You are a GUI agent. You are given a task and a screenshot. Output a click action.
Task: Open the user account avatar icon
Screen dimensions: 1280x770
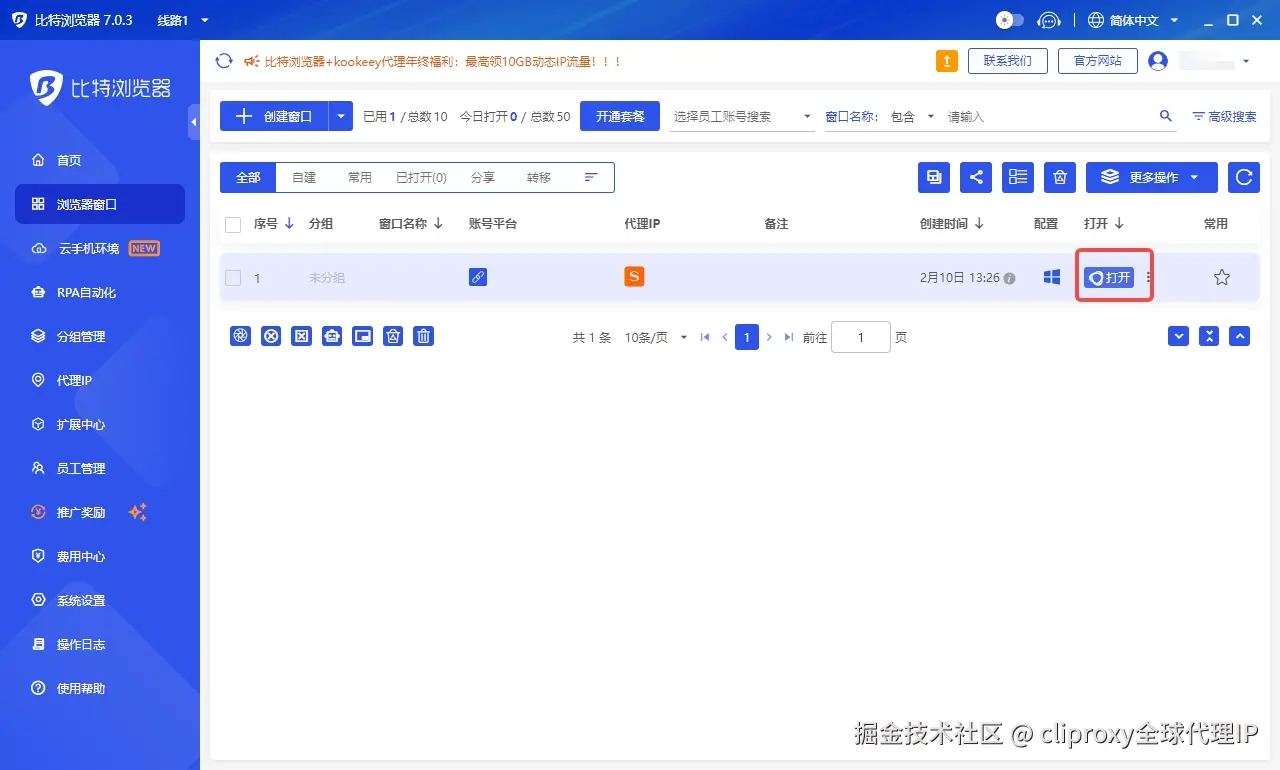[1158, 61]
